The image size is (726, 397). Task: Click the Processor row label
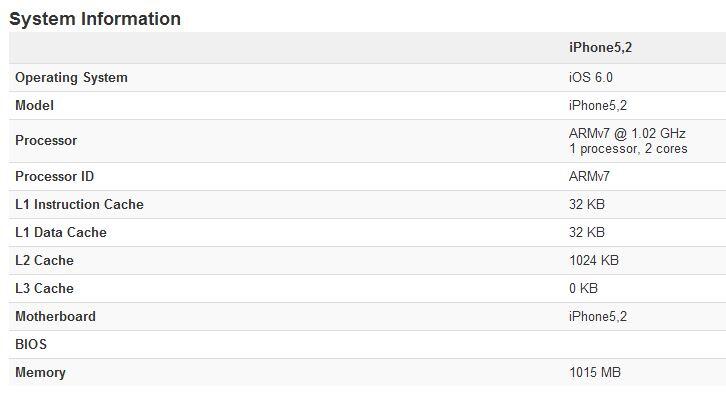pyautogui.click(x=46, y=141)
